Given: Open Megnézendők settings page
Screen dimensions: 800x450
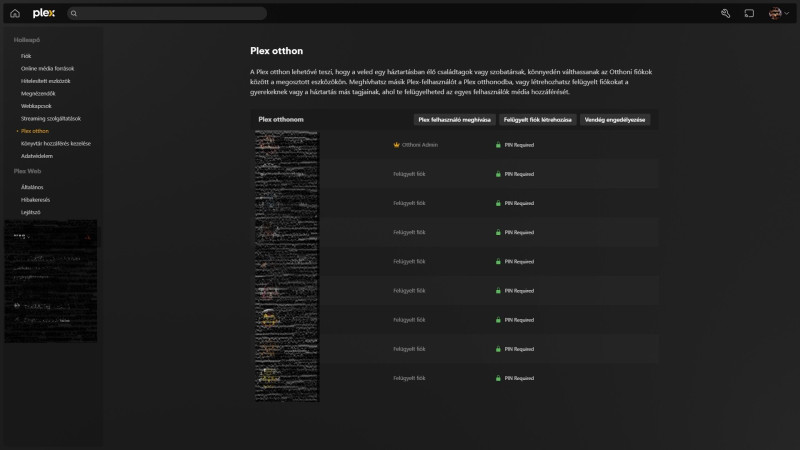Looking at the screenshot, I should pos(38,93).
